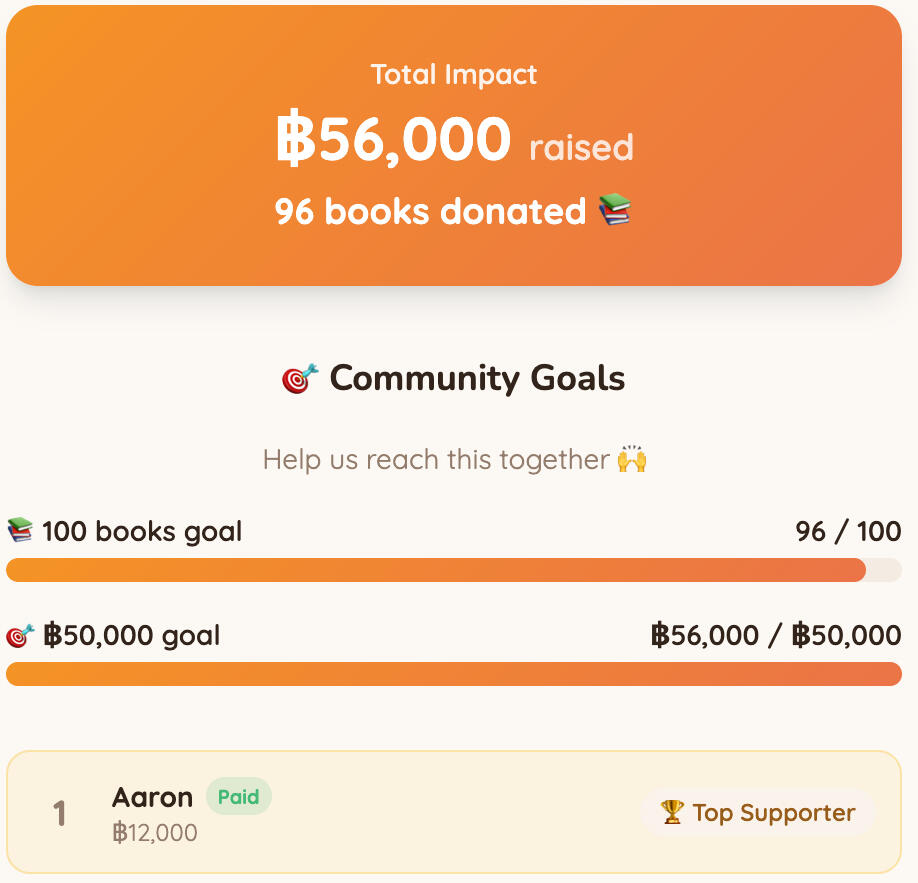Click the trophy icon in Top Supporter badge

click(x=672, y=812)
